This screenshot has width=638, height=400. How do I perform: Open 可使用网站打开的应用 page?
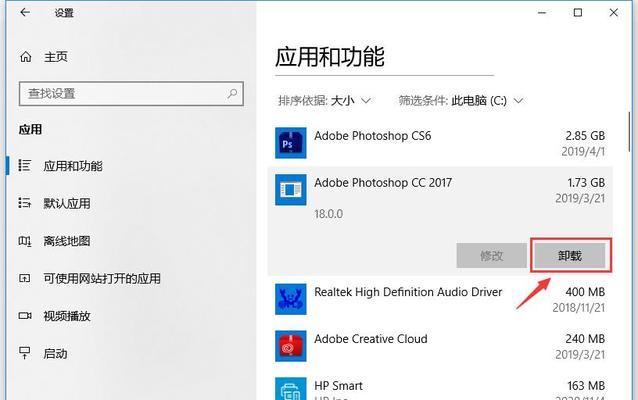pyautogui.click(x=102, y=278)
